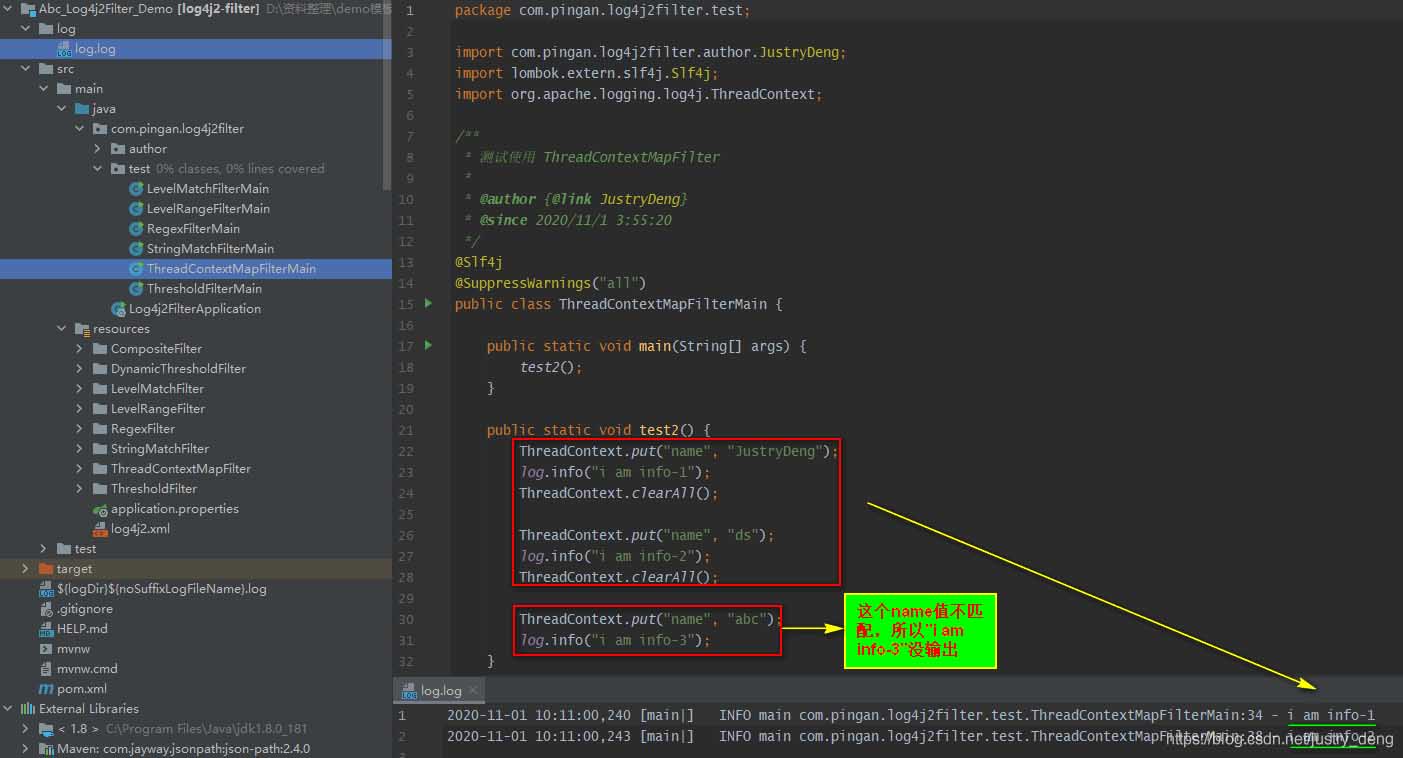The width and height of the screenshot is (1403, 758).
Task: Expand the target folder arrow
Action: coord(26,569)
